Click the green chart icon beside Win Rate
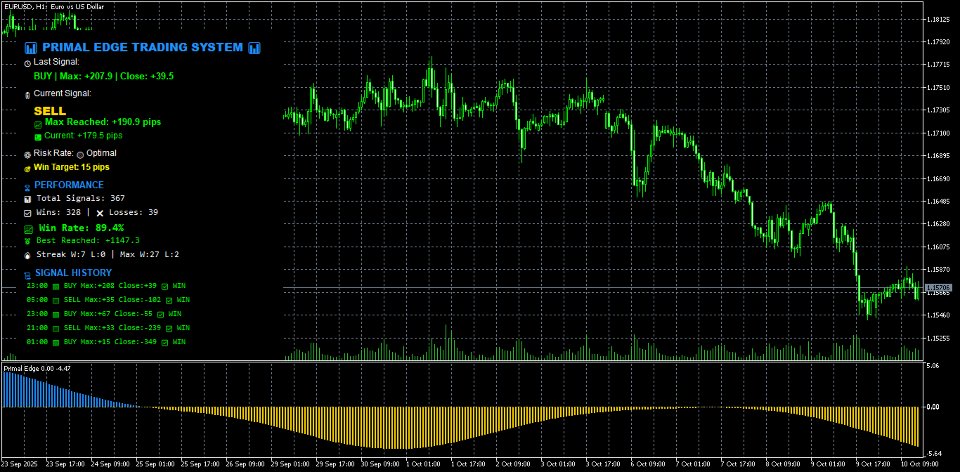Viewport: 960px width, 472px height. (x=28, y=229)
